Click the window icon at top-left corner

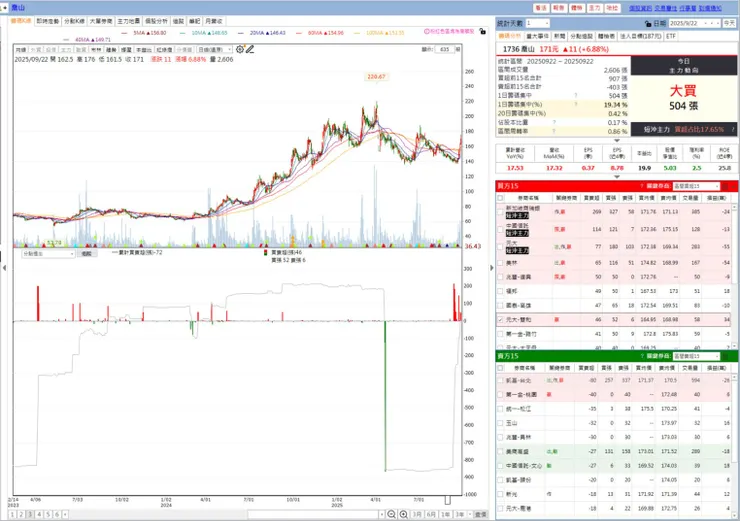(x=4, y=8)
